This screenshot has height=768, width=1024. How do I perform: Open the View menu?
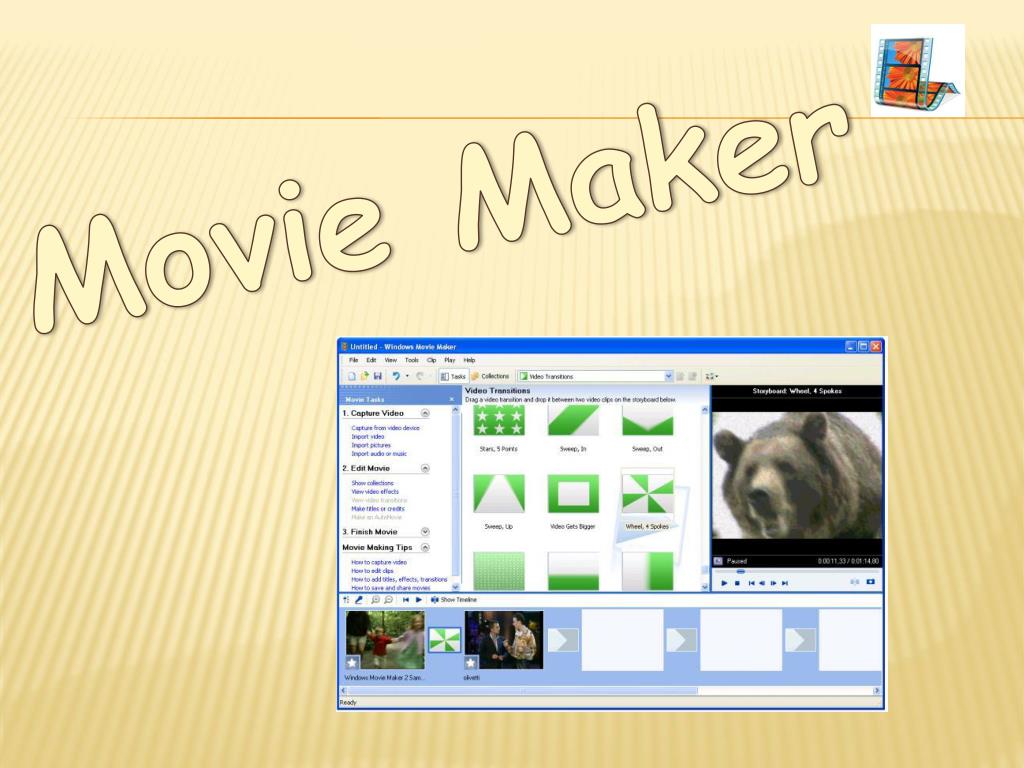391,360
